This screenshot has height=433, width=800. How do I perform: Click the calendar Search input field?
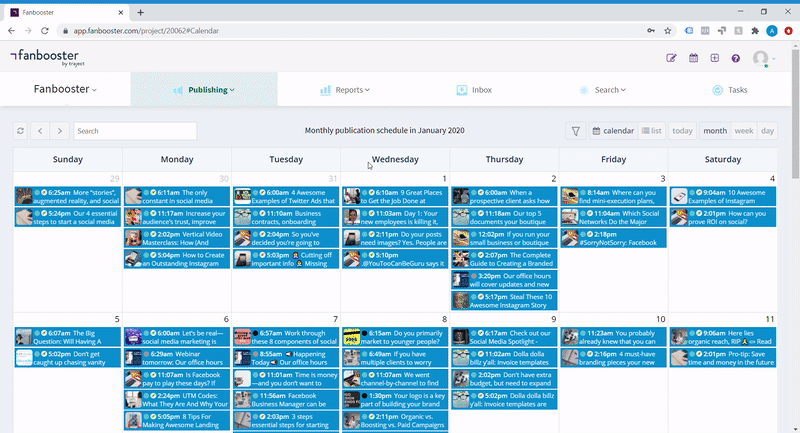pyautogui.click(x=135, y=131)
